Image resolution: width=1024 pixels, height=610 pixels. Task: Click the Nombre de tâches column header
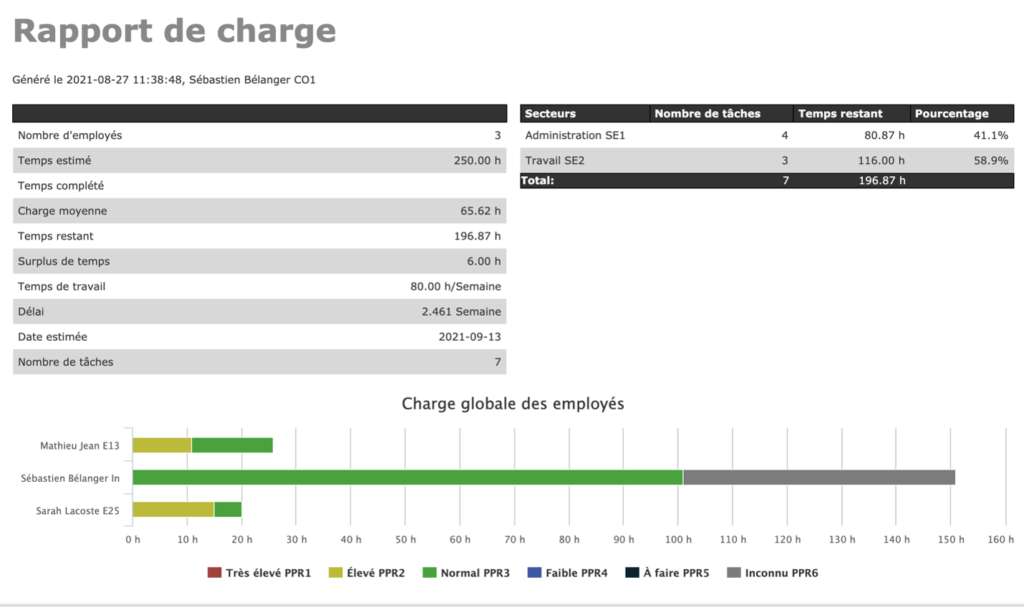tap(720, 114)
